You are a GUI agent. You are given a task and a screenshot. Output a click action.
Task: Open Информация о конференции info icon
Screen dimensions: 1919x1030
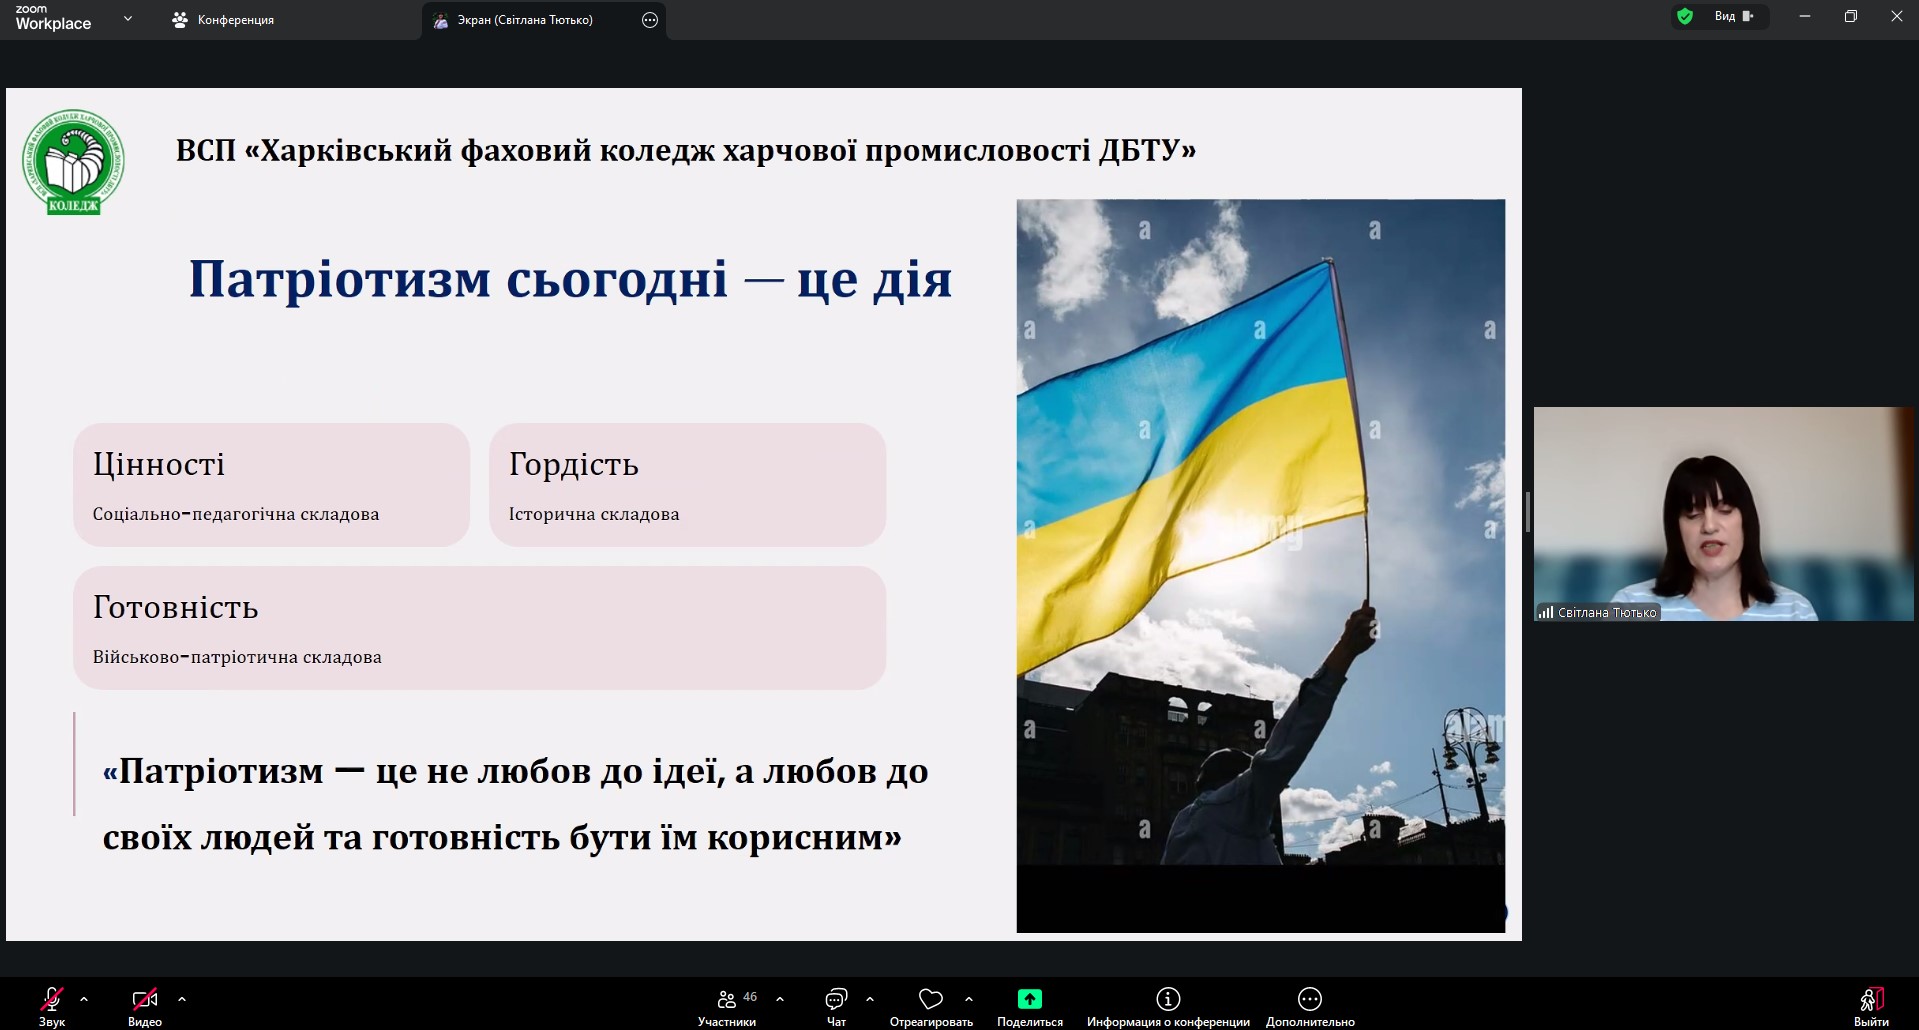point(1168,1000)
